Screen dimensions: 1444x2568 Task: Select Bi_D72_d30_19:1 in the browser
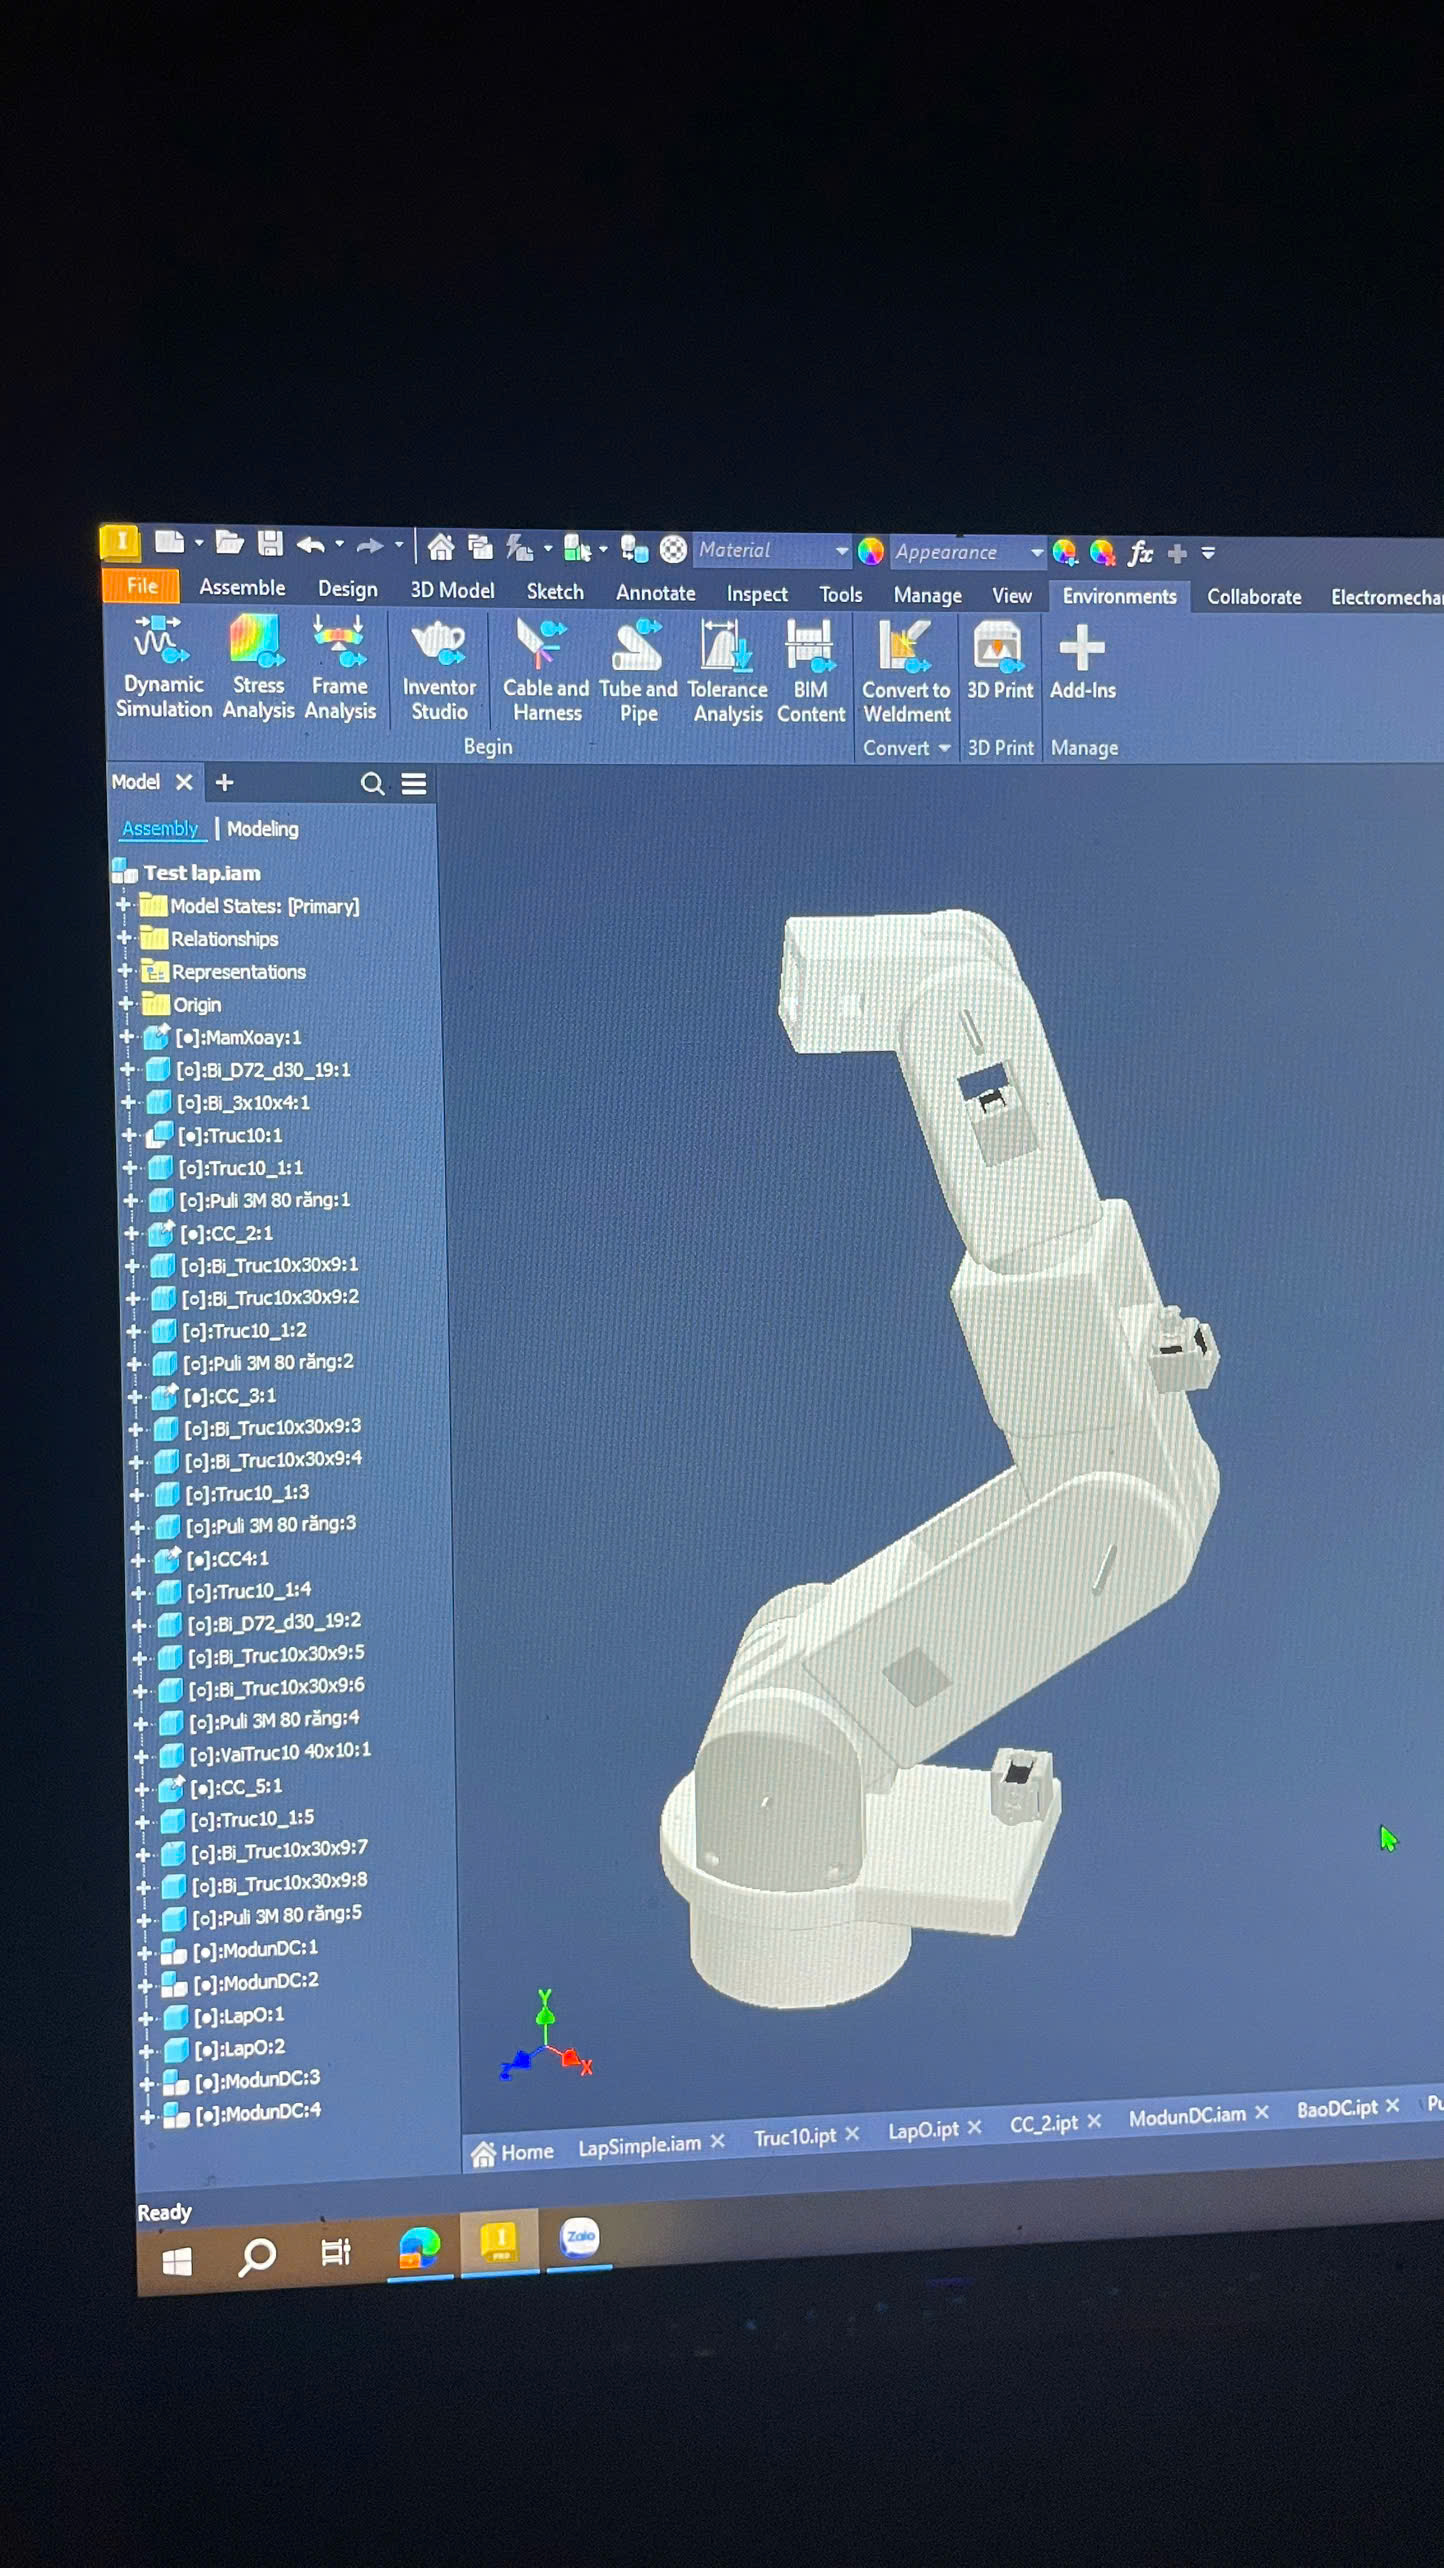(x=263, y=1070)
